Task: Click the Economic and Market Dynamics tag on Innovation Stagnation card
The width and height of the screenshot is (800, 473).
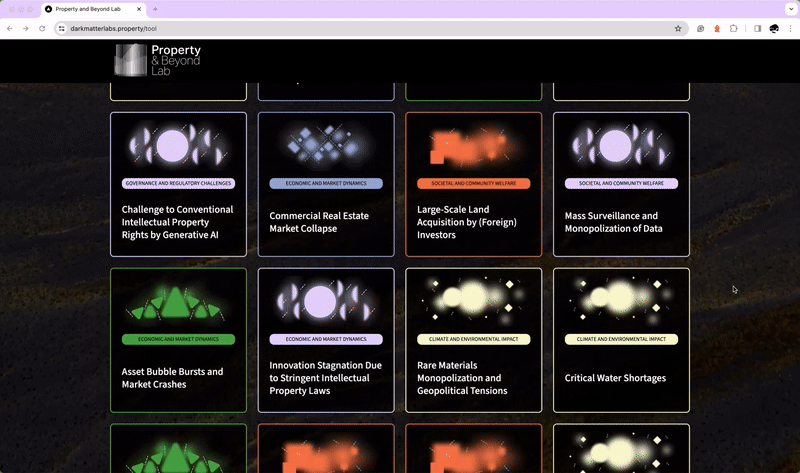Action: click(x=326, y=339)
